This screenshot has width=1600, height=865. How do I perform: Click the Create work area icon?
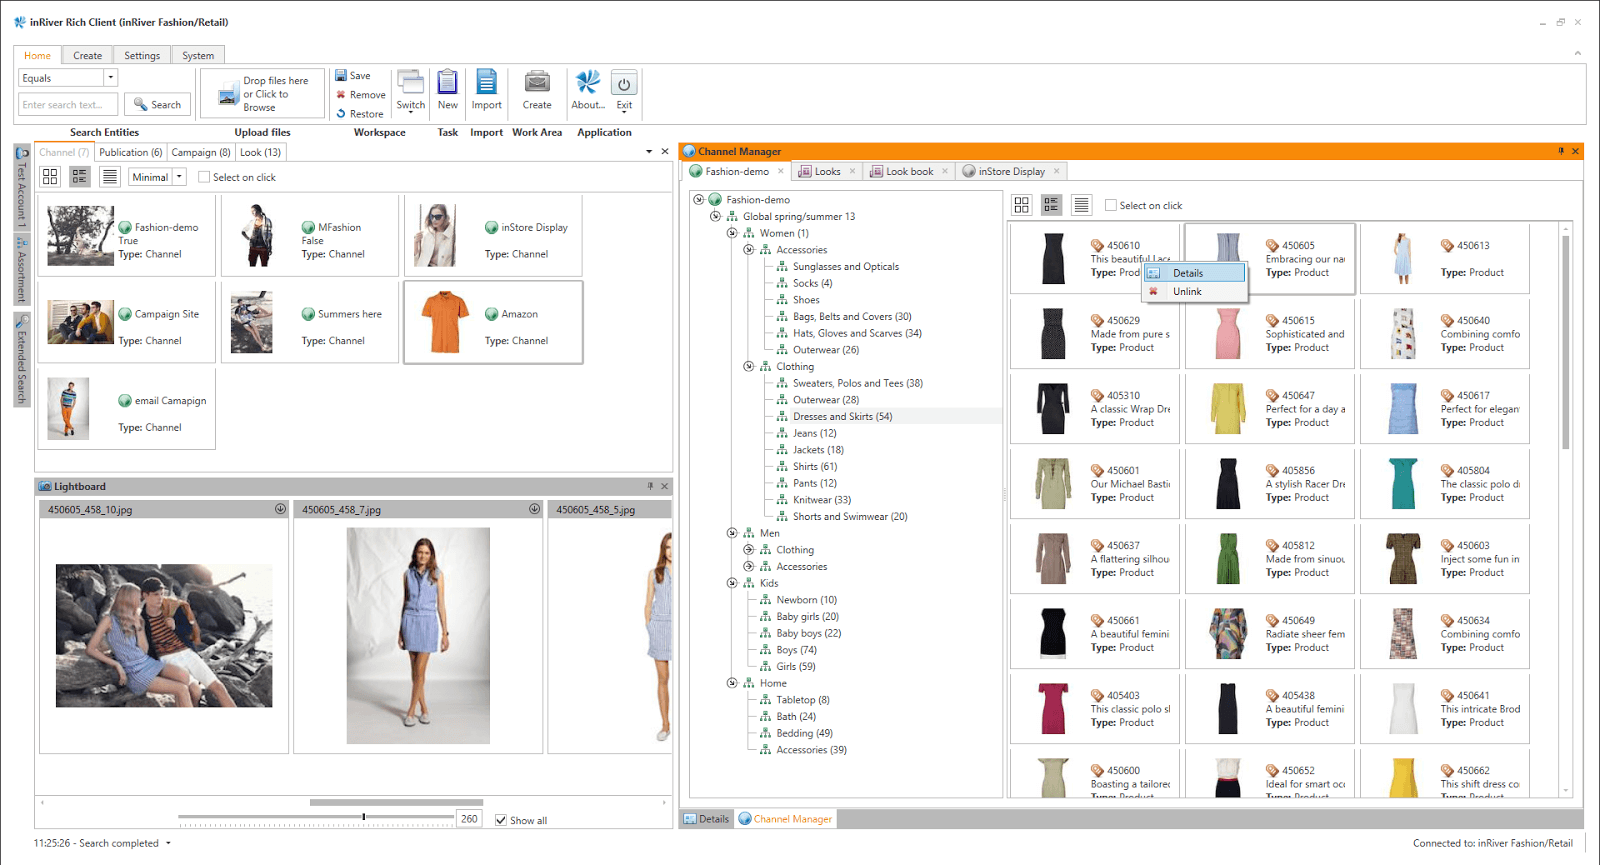coord(537,84)
